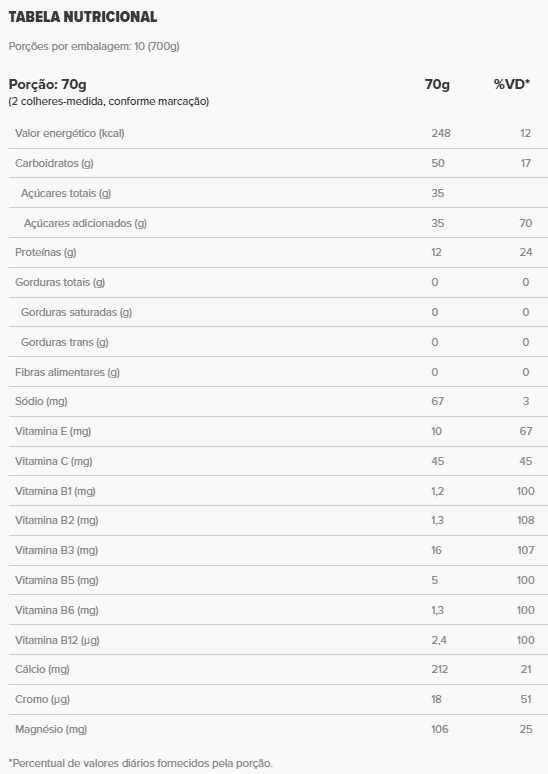
Task: Click the Gorduras totais (g) row
Action: 278,282
